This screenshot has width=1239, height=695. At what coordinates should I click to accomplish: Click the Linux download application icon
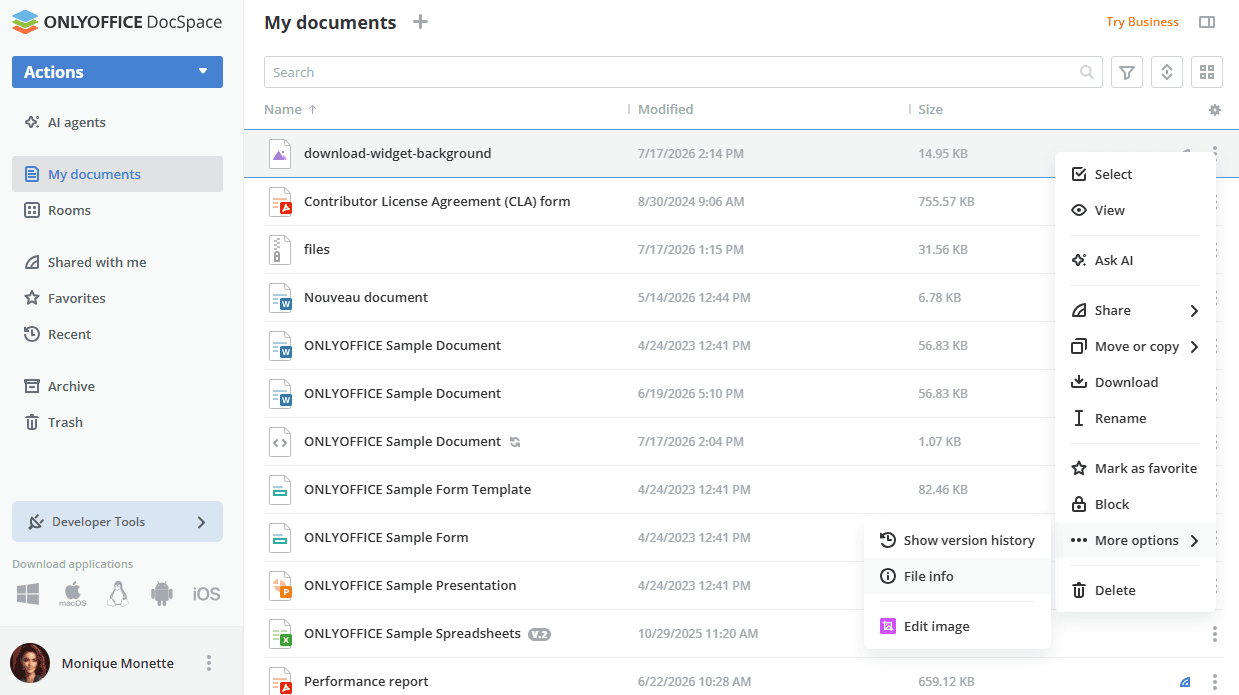tap(118, 594)
